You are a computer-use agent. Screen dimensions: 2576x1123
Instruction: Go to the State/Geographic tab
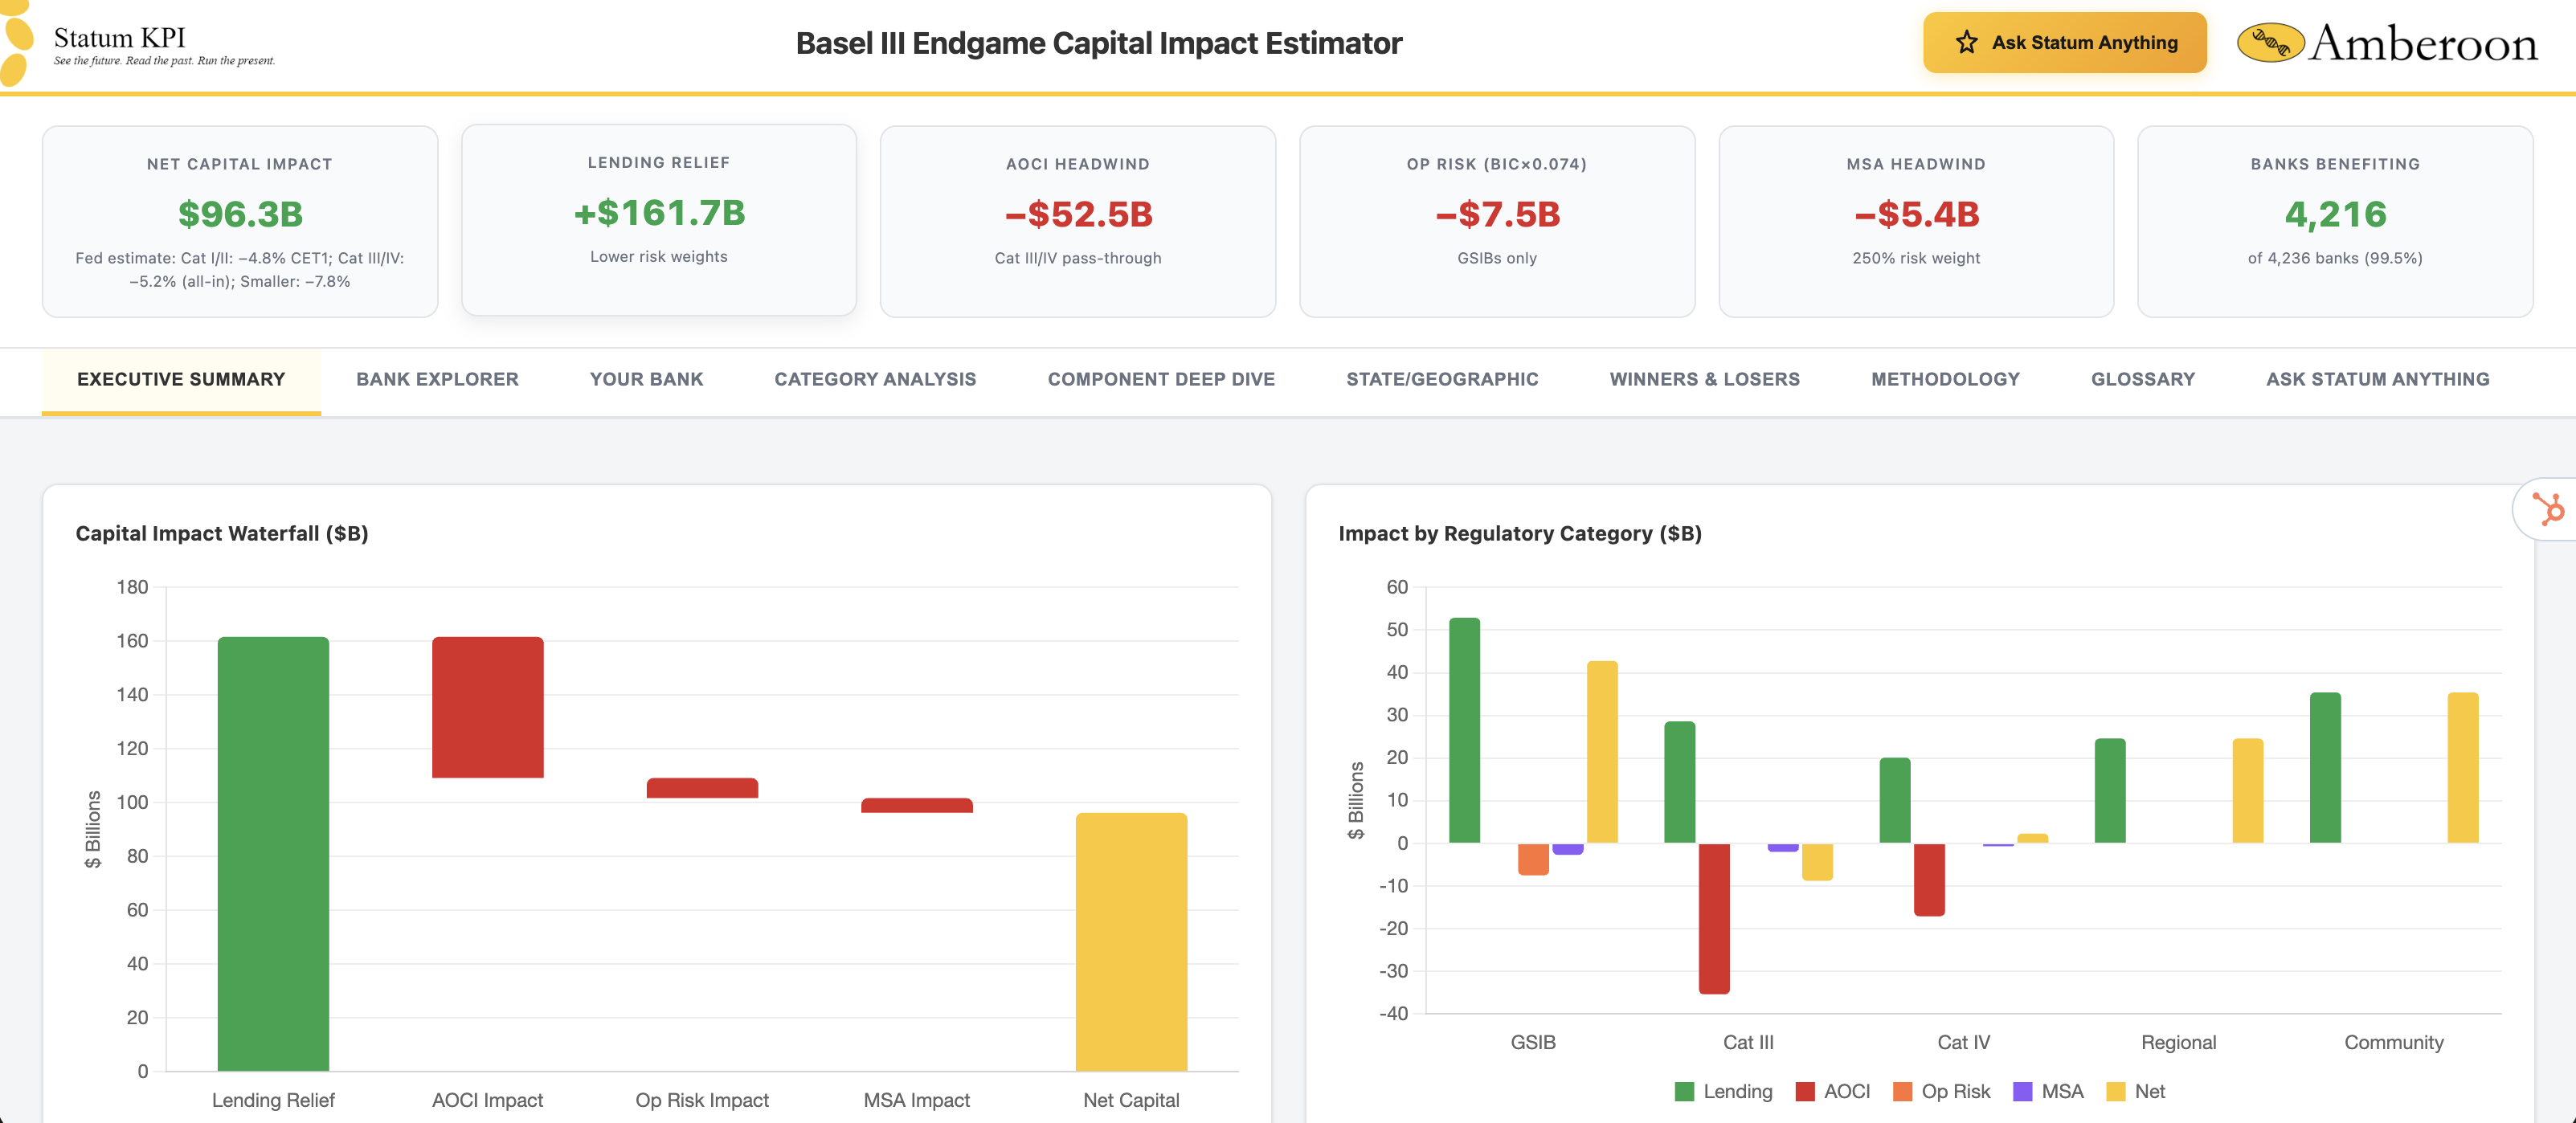pyautogui.click(x=1441, y=379)
